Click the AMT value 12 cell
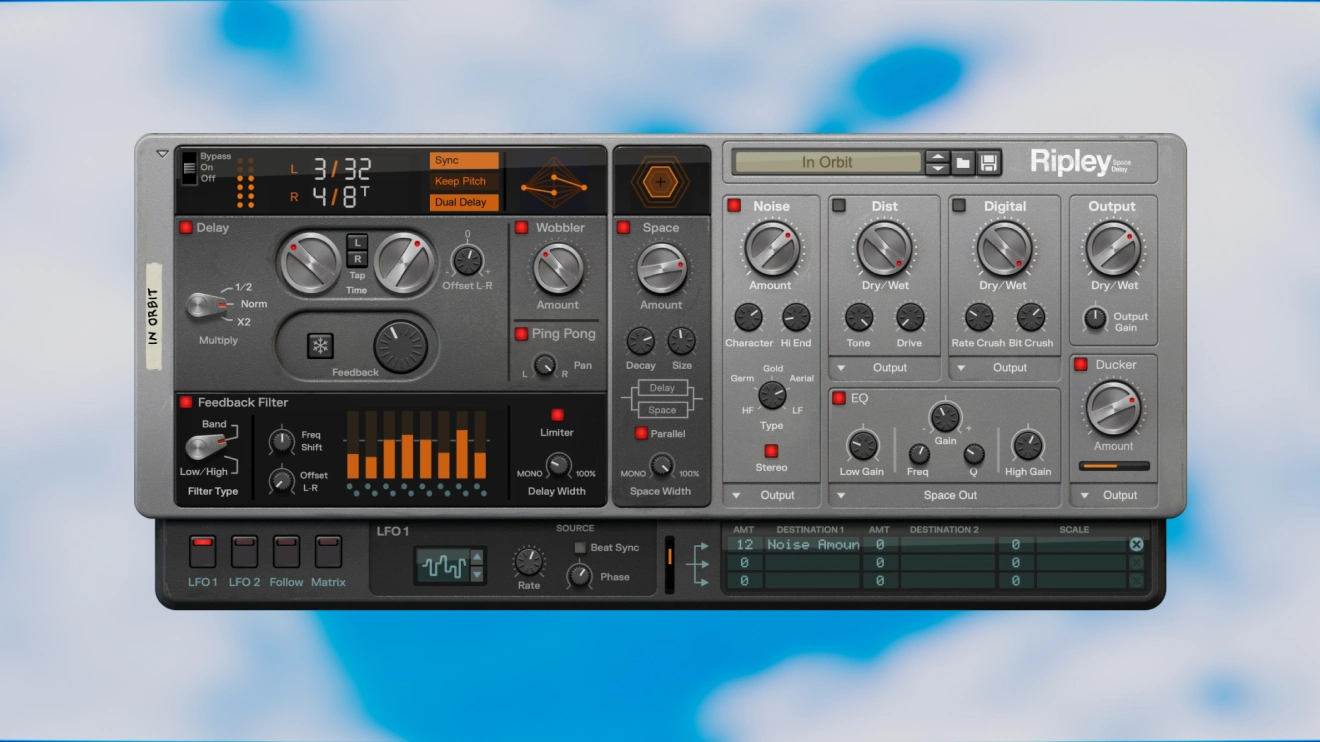Image resolution: width=1320 pixels, height=742 pixels. coord(743,545)
